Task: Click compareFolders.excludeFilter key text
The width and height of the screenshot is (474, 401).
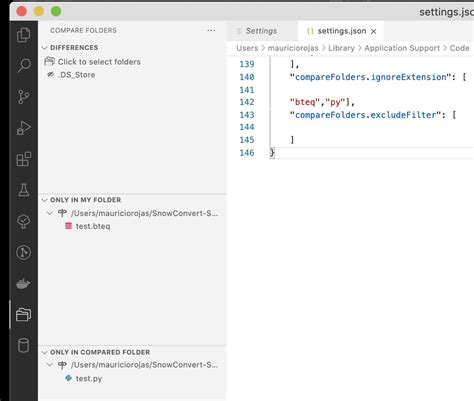Action: pyautogui.click(x=365, y=115)
